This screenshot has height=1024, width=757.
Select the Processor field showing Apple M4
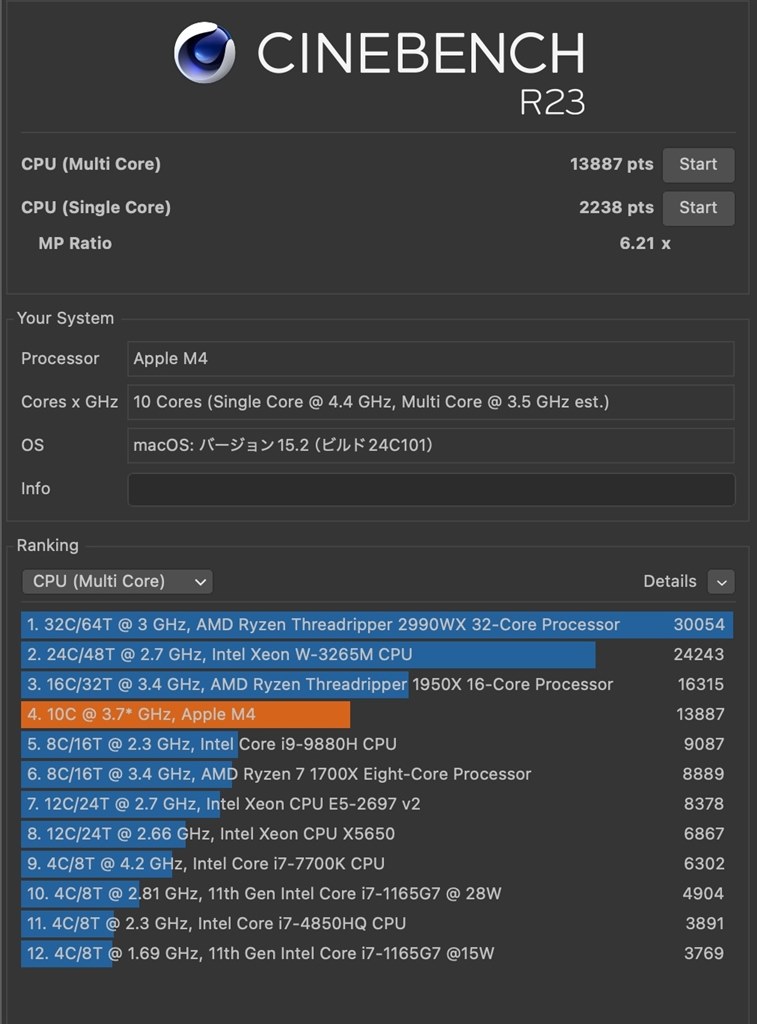coord(431,359)
